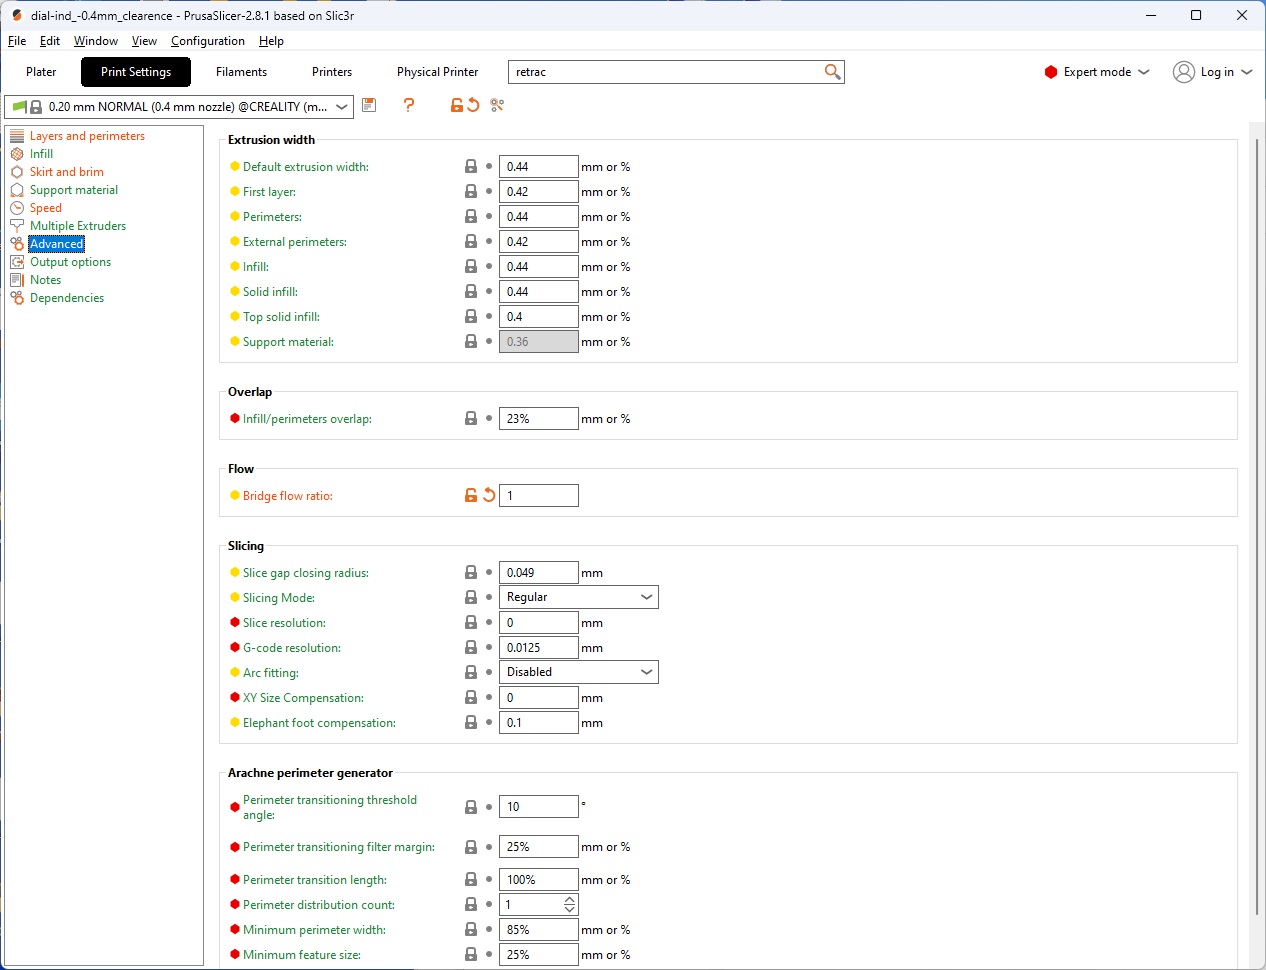Select Layers and perimeters in the sidebar
The width and height of the screenshot is (1266, 970).
(87, 136)
